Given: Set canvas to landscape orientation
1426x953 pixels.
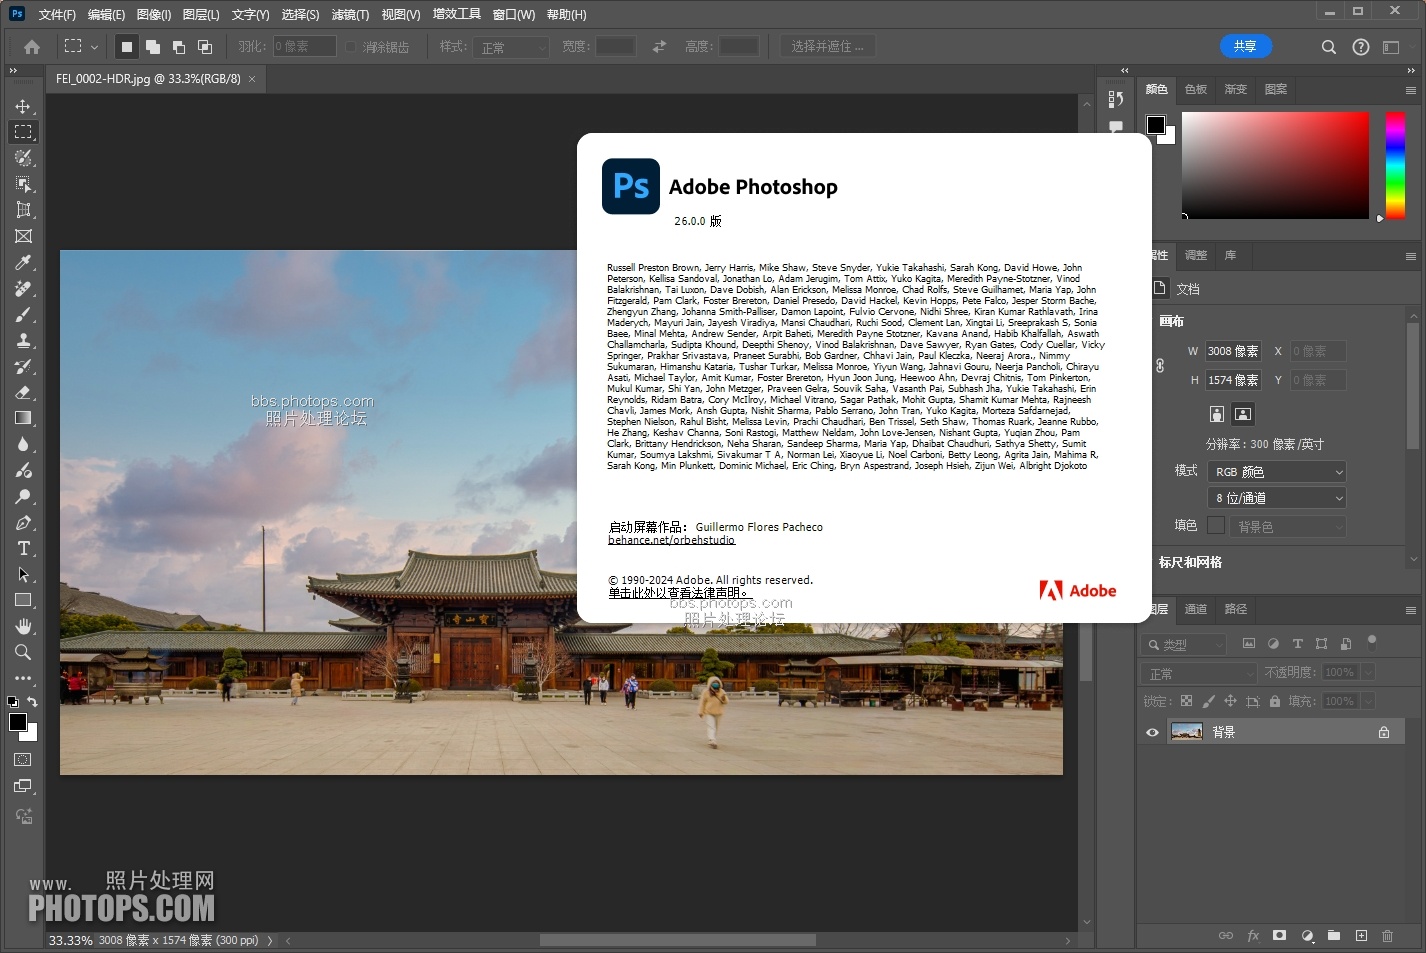Looking at the screenshot, I should tap(1243, 414).
